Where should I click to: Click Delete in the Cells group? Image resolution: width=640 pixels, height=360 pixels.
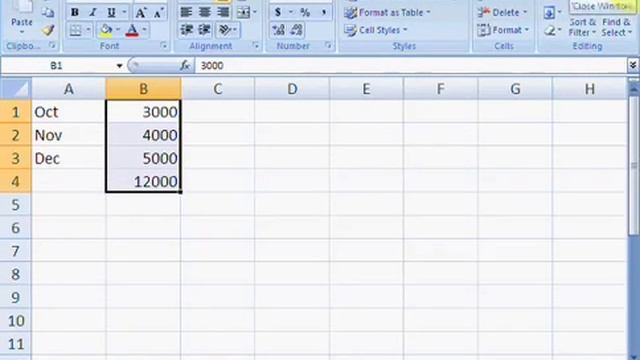pos(502,13)
